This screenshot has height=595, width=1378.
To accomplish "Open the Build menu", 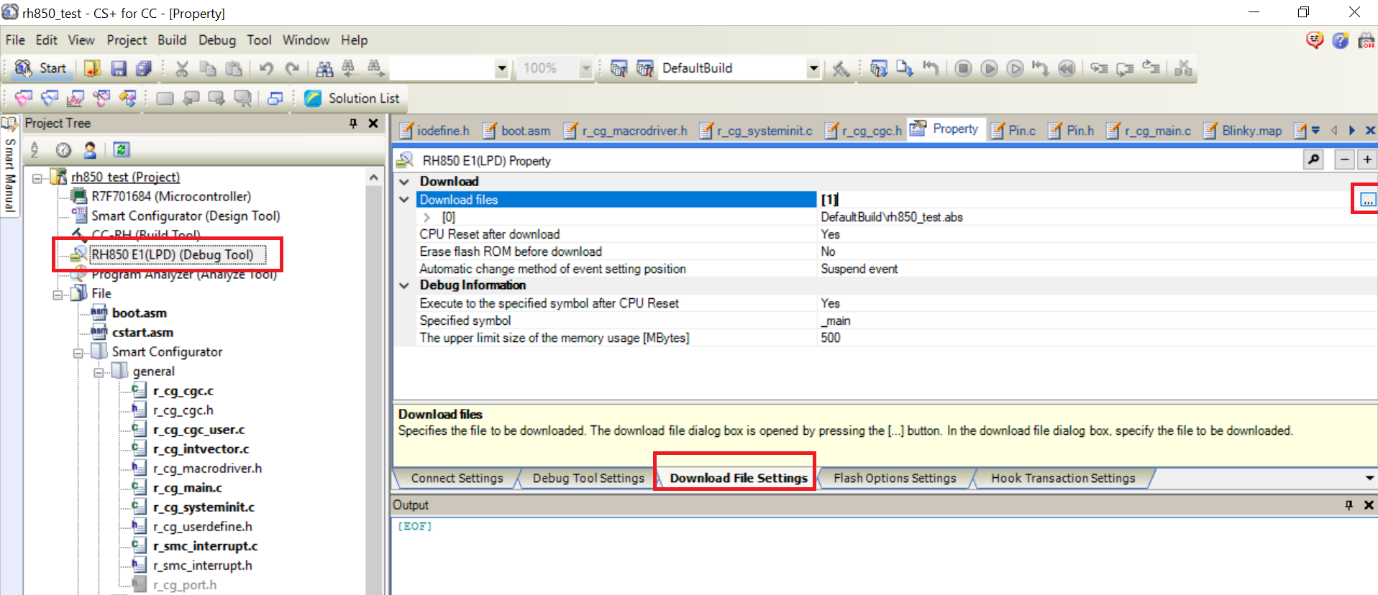I will click(x=172, y=40).
